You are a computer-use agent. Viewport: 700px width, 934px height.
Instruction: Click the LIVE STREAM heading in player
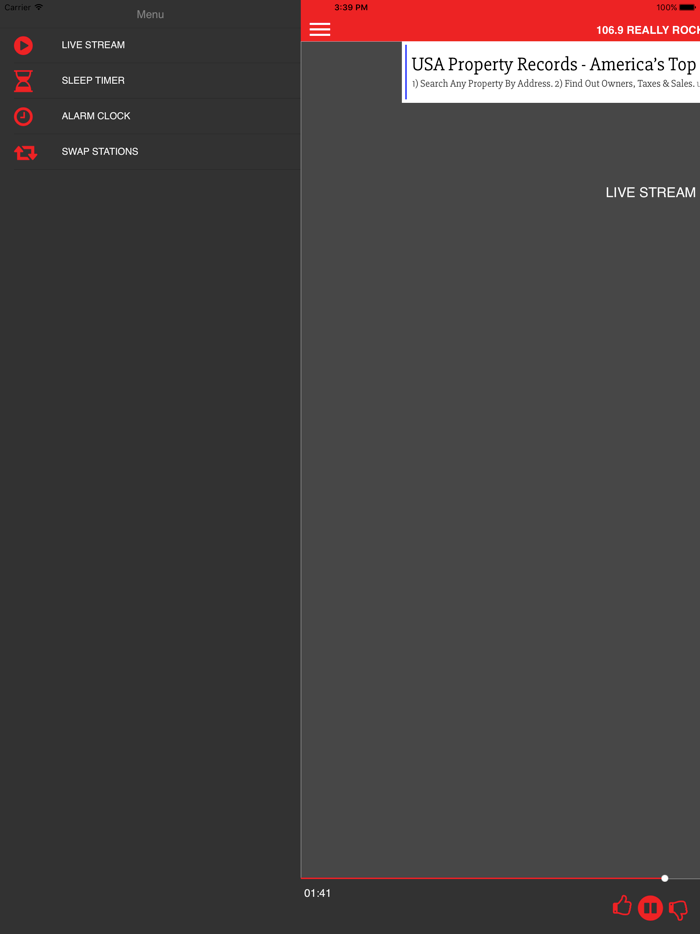[x=651, y=192]
